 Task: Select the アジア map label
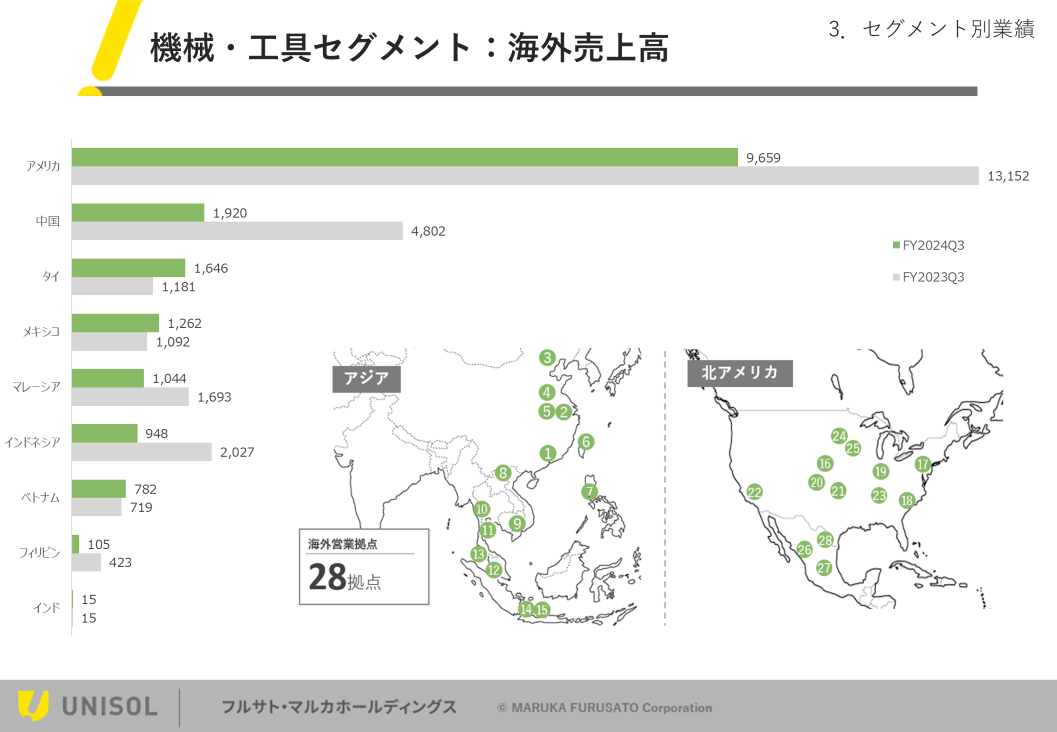[x=367, y=378]
